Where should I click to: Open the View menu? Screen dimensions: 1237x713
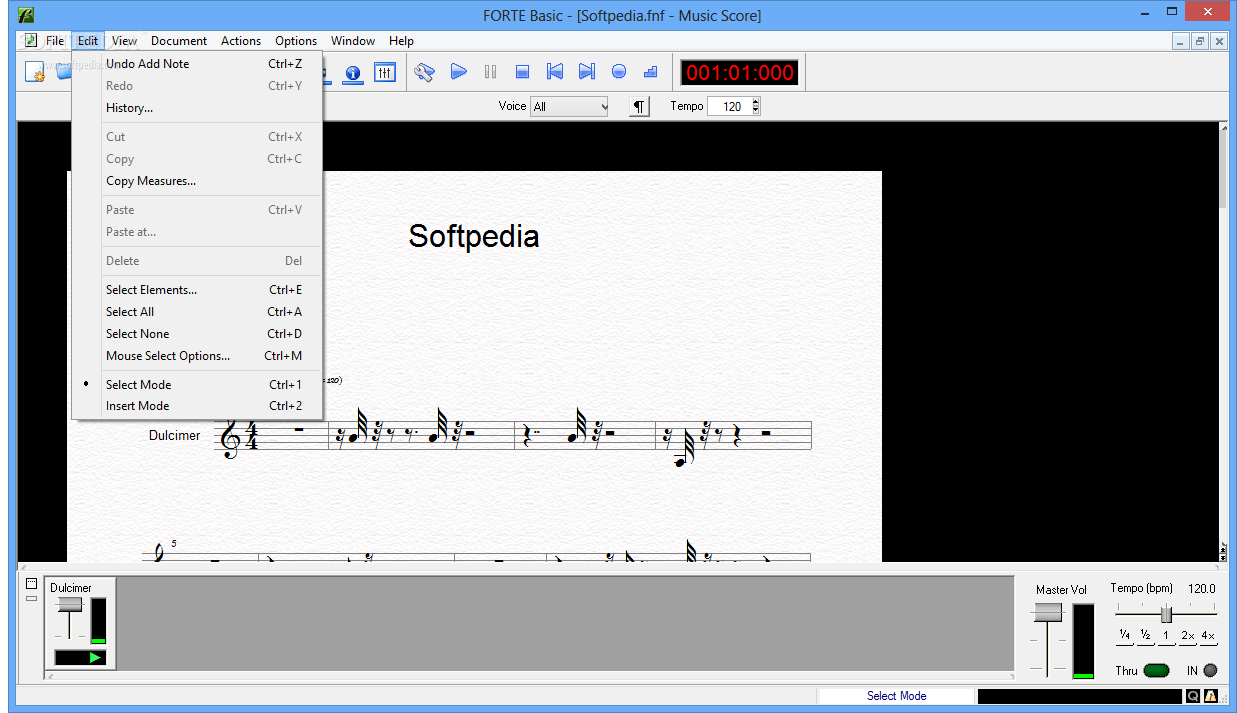click(x=124, y=41)
